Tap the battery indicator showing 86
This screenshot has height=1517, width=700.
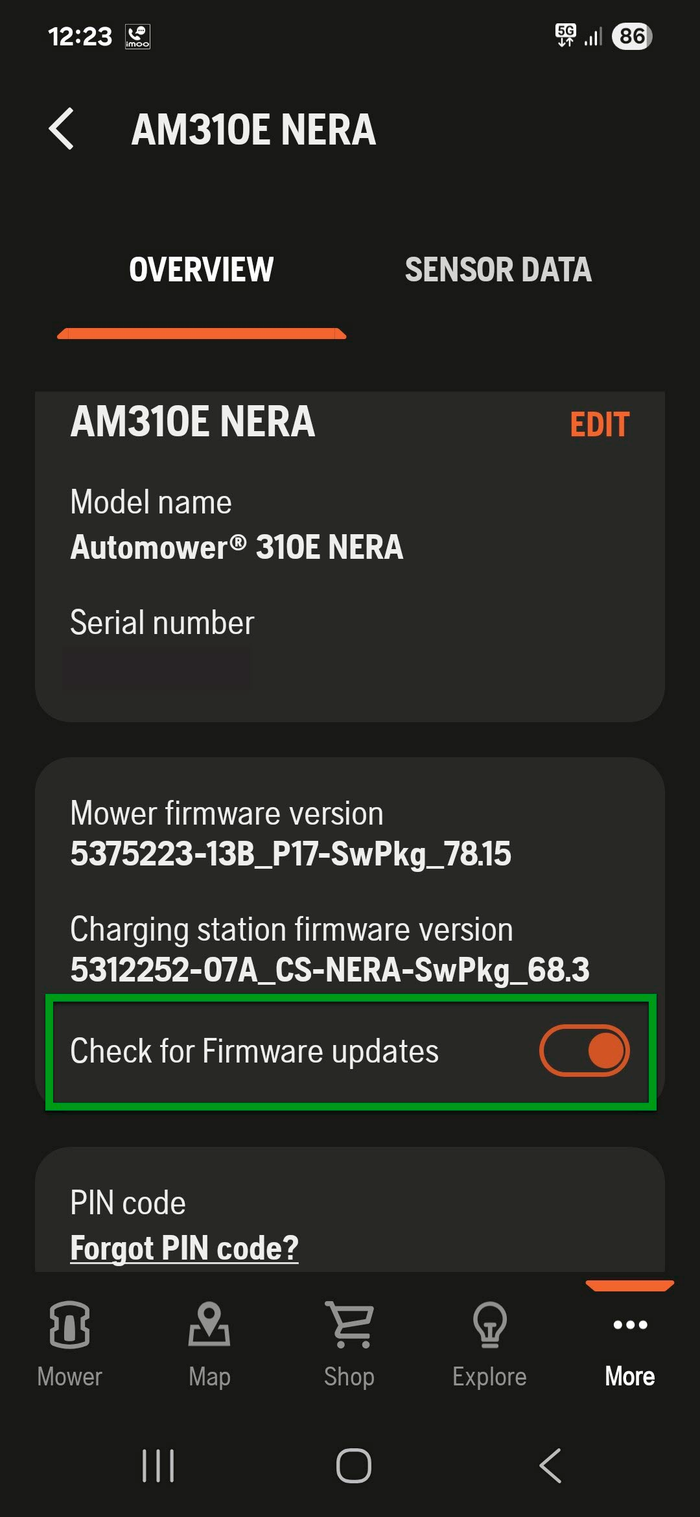(x=631, y=36)
